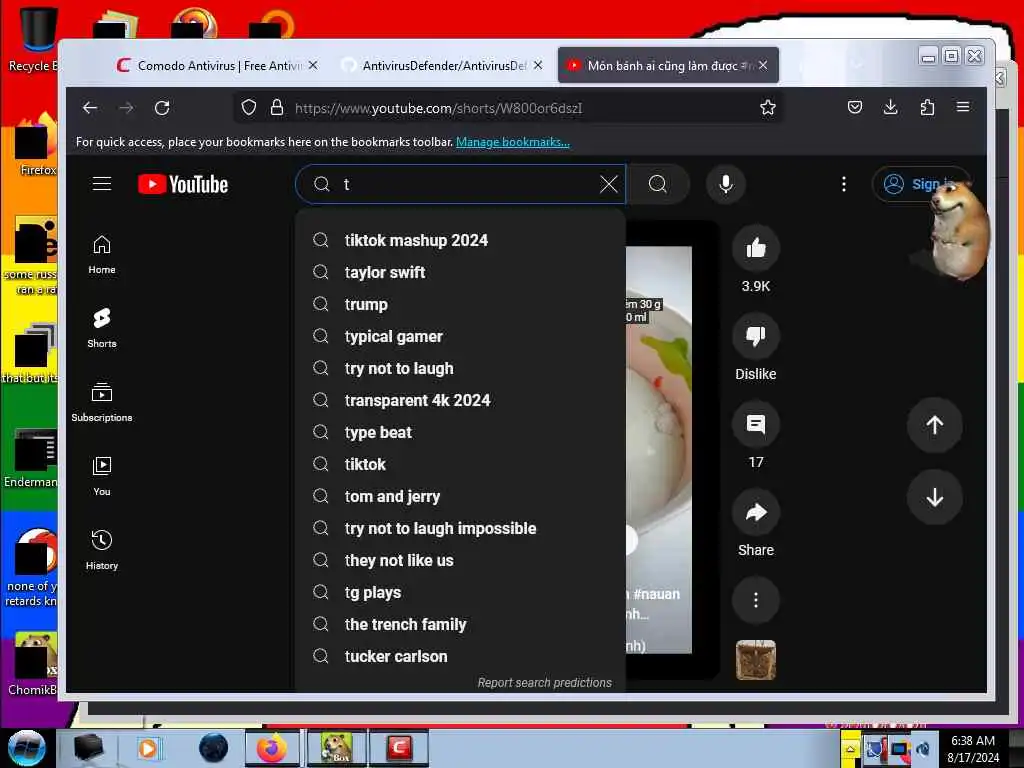Image resolution: width=1024 pixels, height=768 pixels.
Task: Open more actions for the short
Action: [756, 600]
